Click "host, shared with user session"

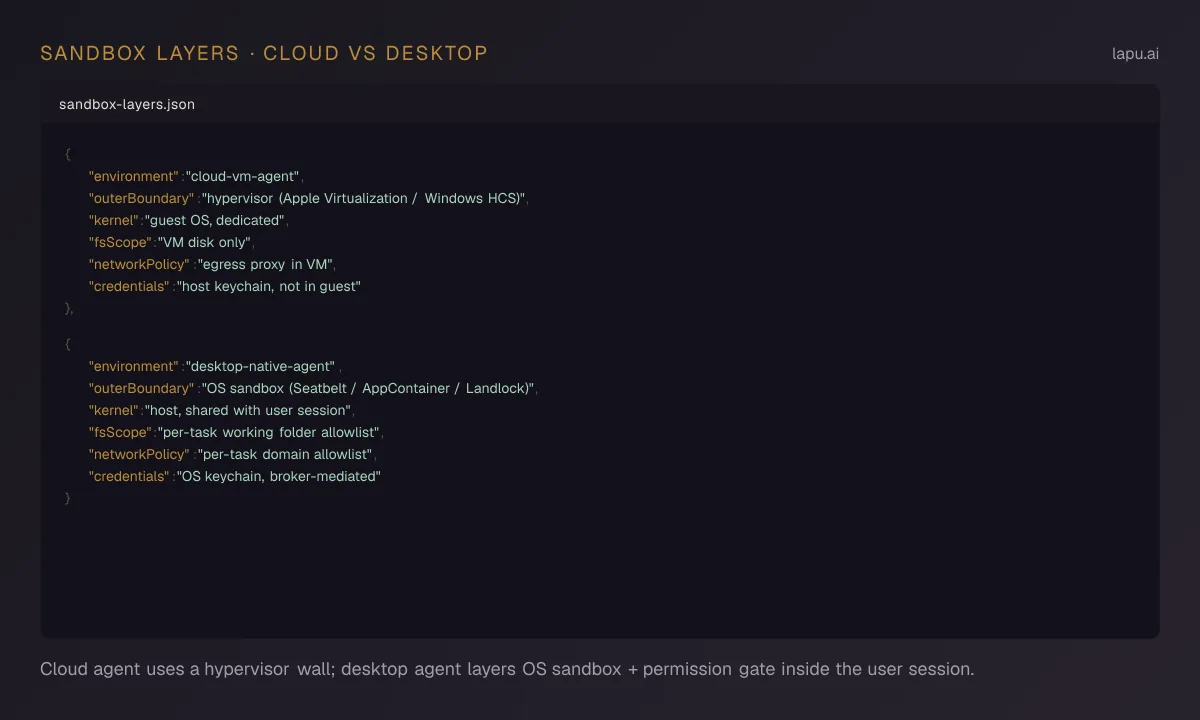pos(248,410)
